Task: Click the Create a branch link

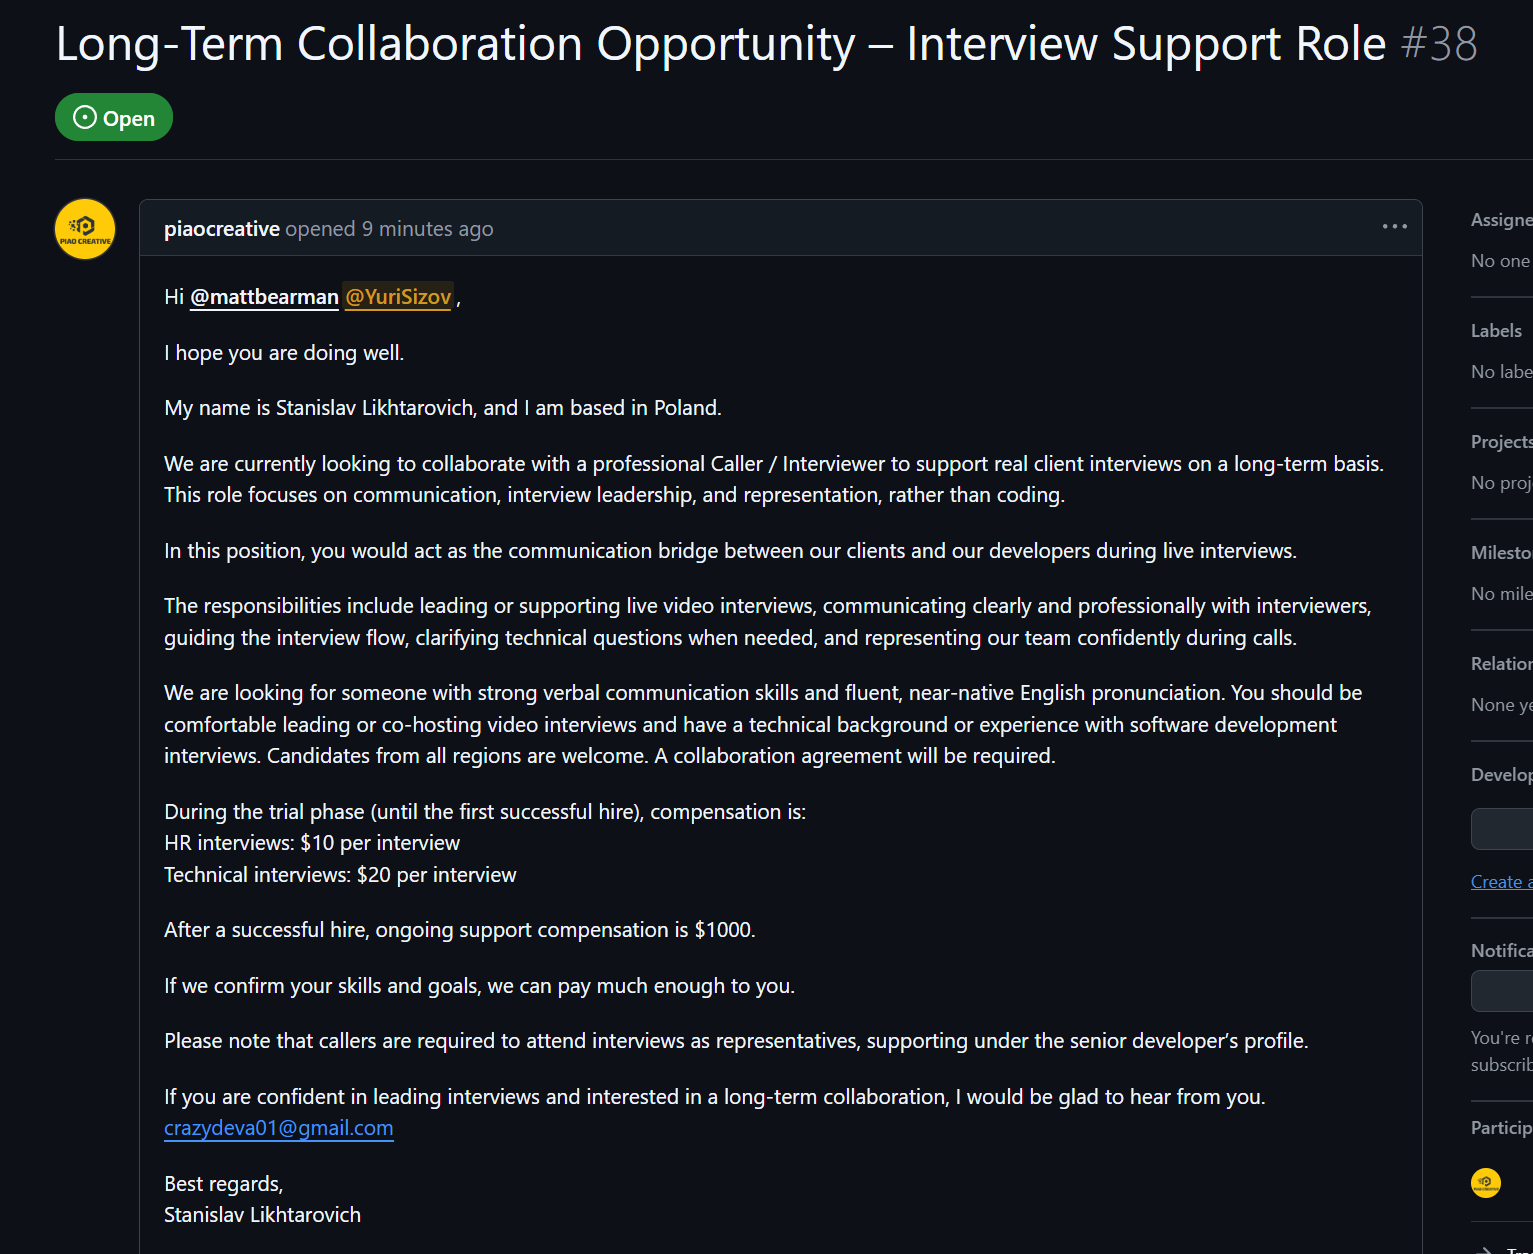Action: (x=1500, y=882)
